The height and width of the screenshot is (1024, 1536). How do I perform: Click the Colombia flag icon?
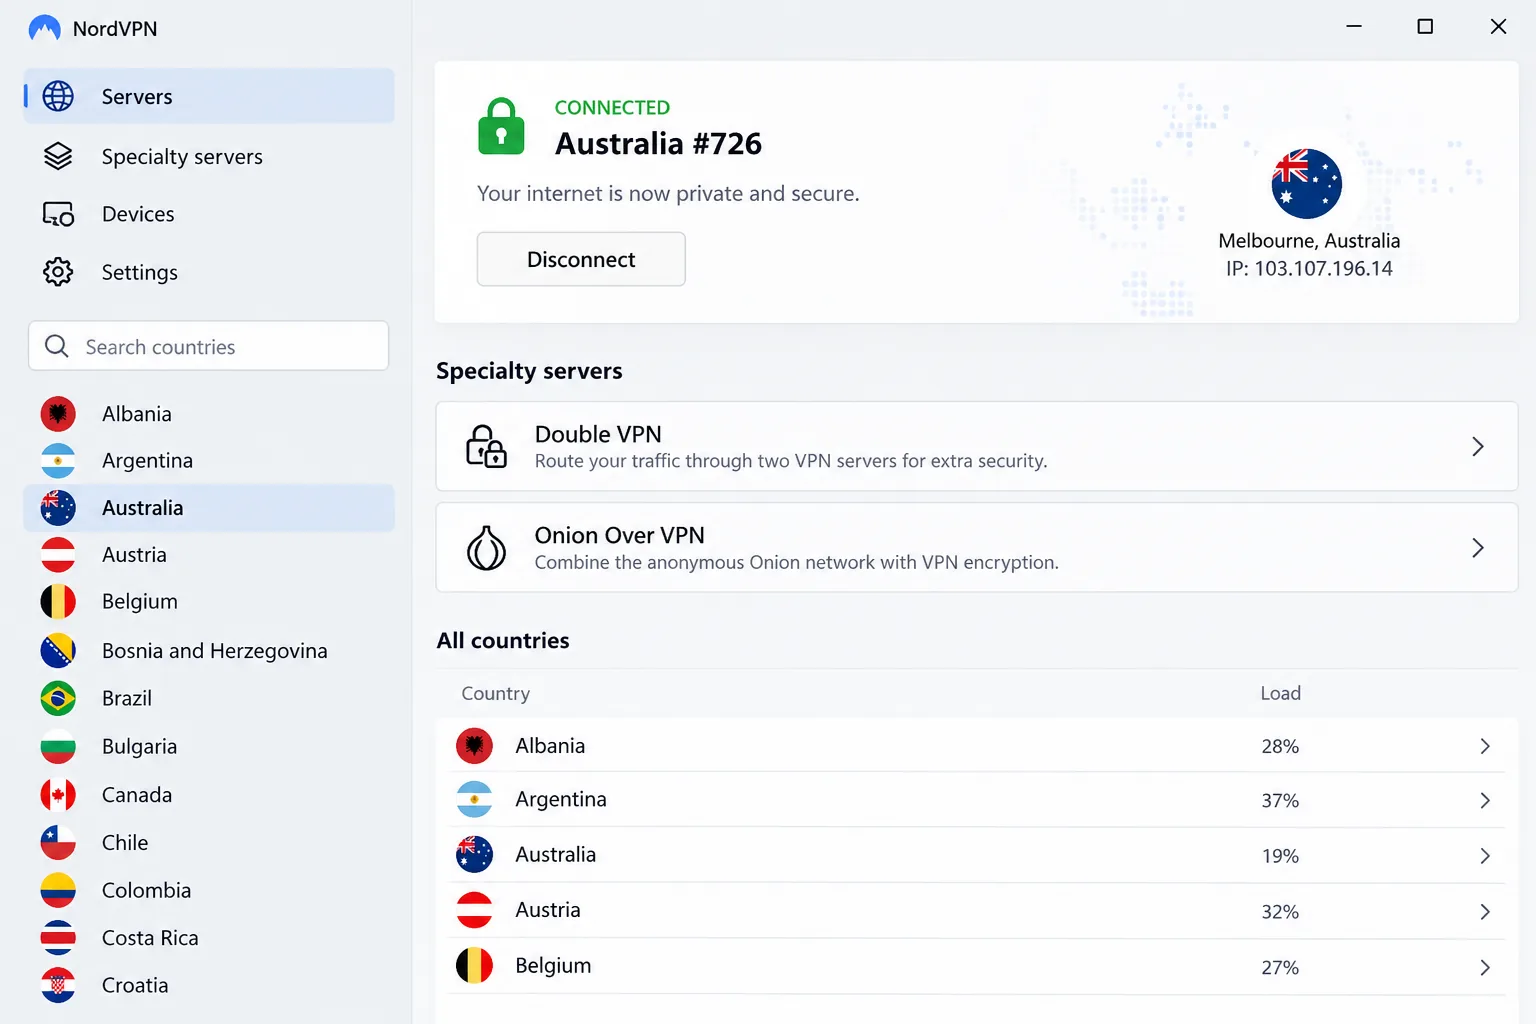58,890
